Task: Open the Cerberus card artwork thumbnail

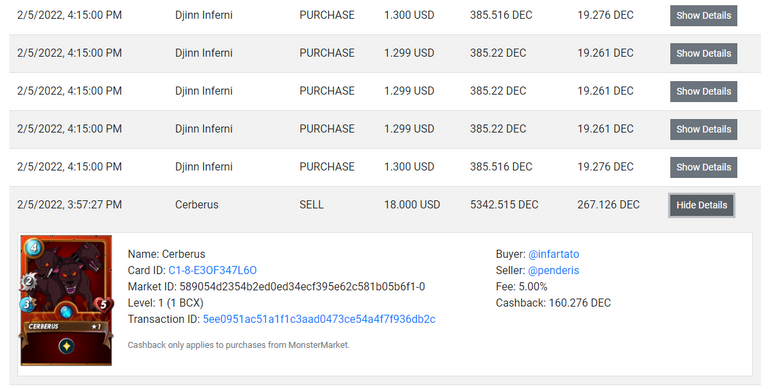Action: (66, 300)
